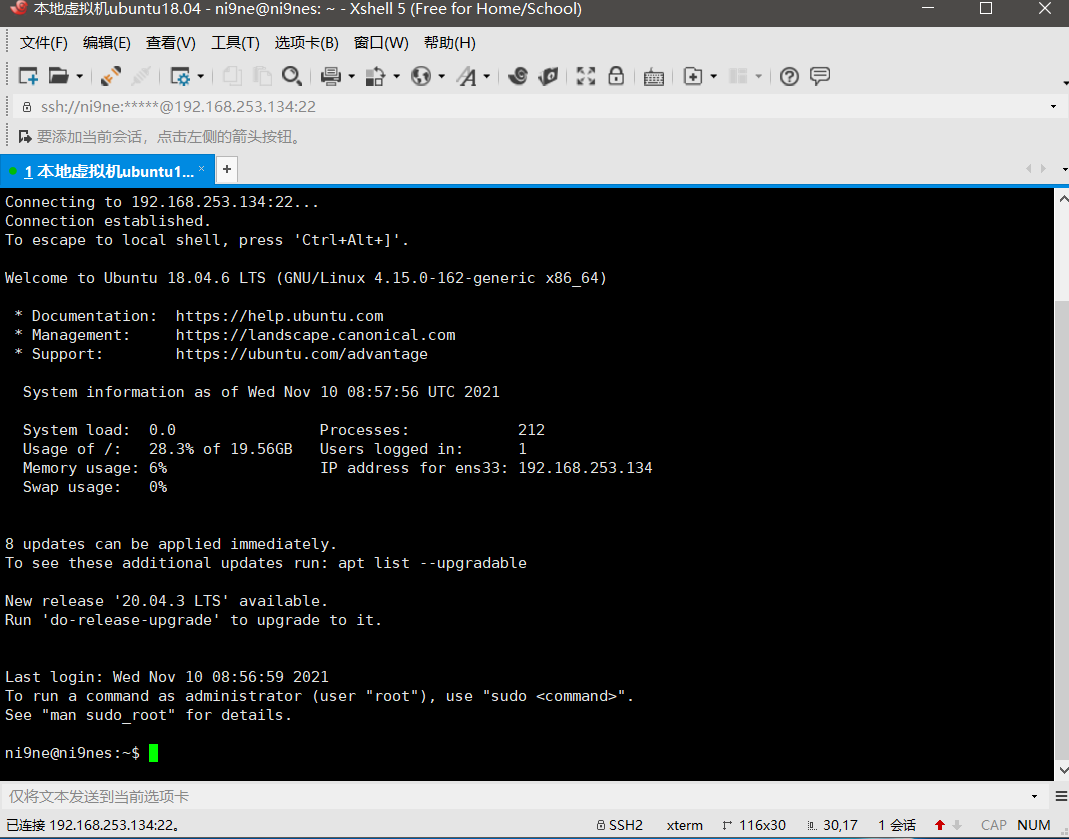The height and width of the screenshot is (839, 1069).
Task: Expand the send-text bar dropdown arrow
Action: pyautogui.click(x=1034, y=797)
